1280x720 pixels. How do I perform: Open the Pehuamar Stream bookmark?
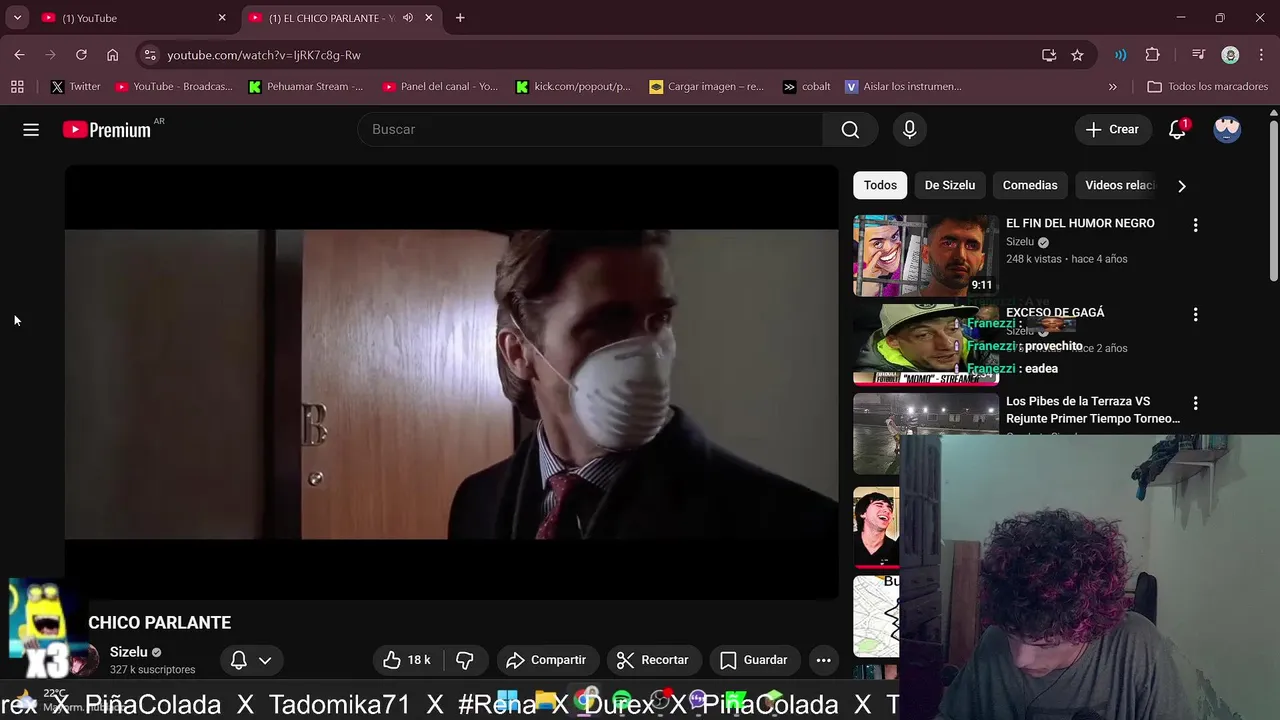(306, 87)
